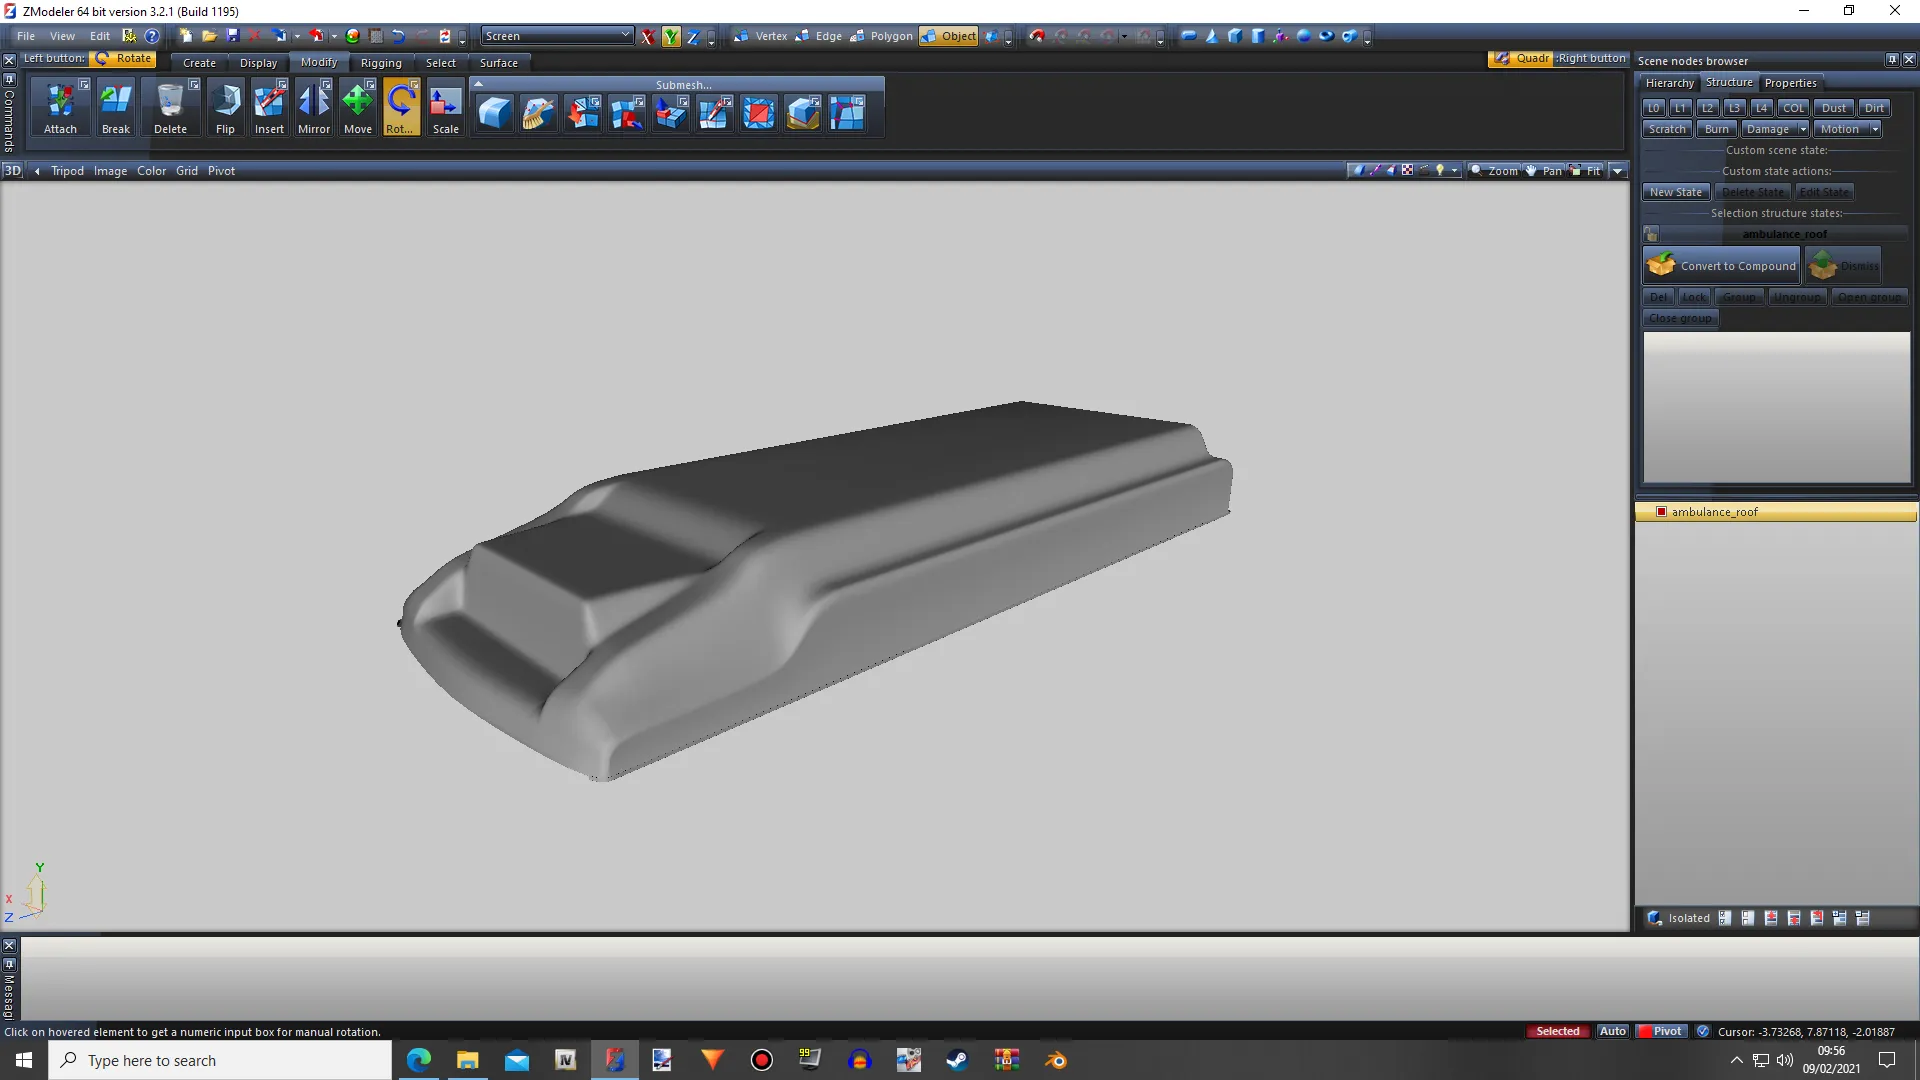Expand the Damage dropdown arrow
The image size is (1920, 1080).
(x=1803, y=129)
